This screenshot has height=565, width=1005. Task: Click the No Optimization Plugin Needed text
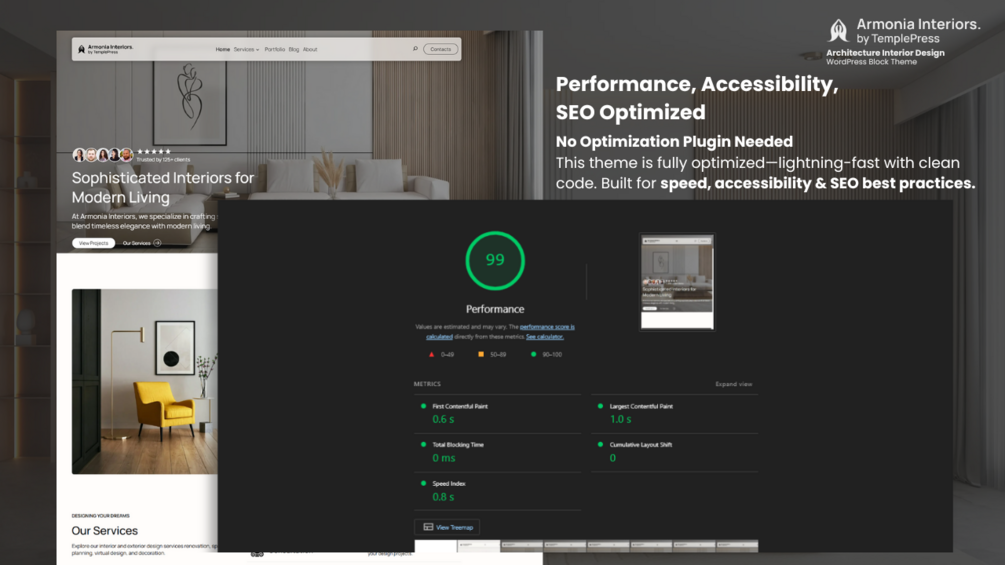[x=674, y=141]
